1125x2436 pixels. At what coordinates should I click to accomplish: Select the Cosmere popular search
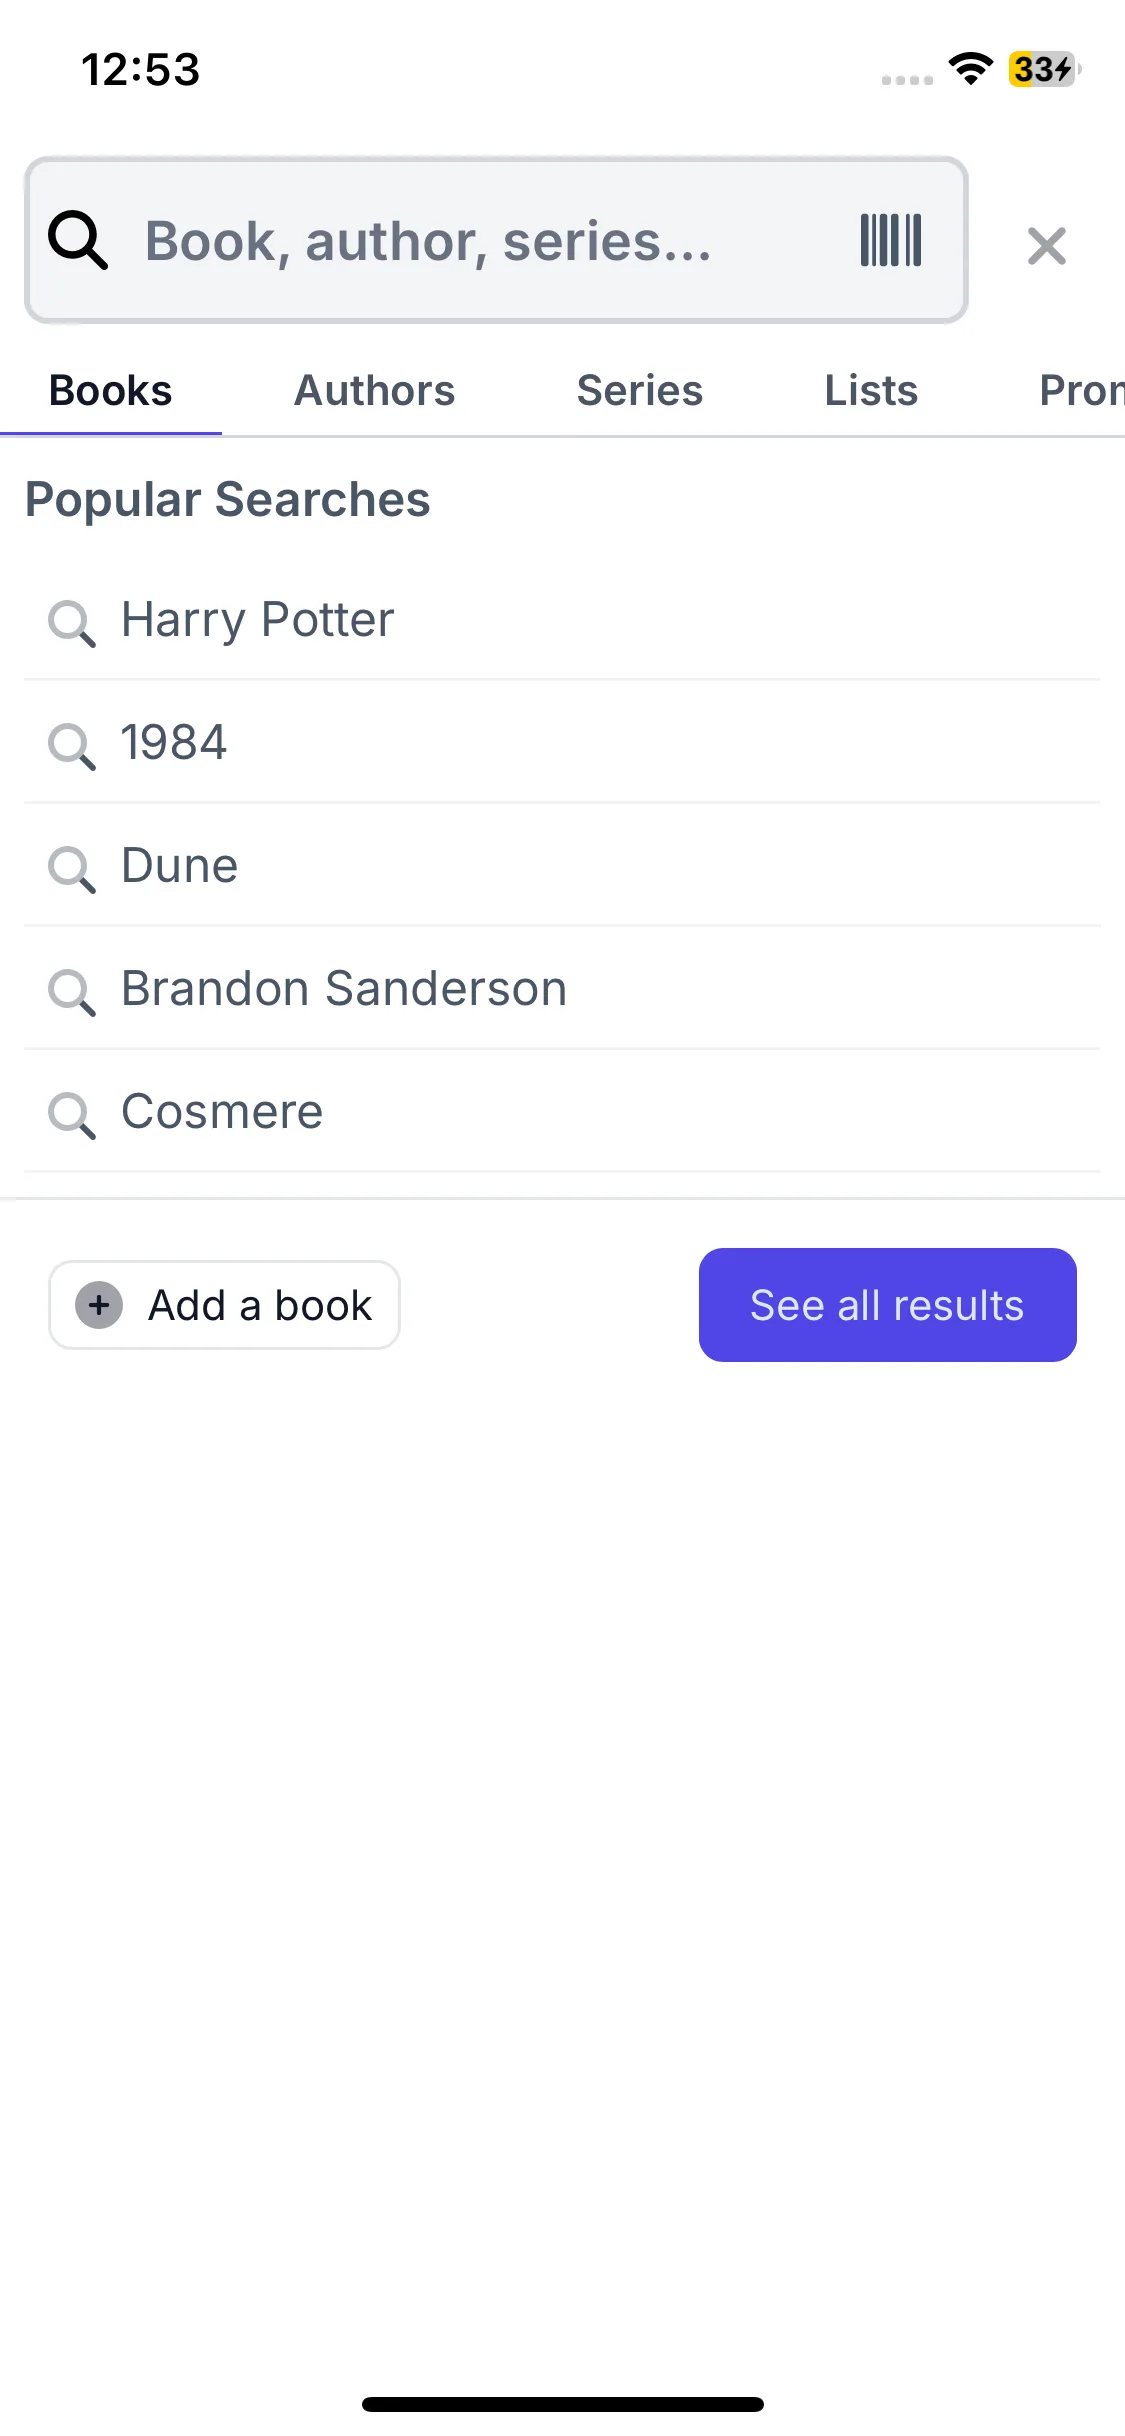click(x=222, y=1112)
